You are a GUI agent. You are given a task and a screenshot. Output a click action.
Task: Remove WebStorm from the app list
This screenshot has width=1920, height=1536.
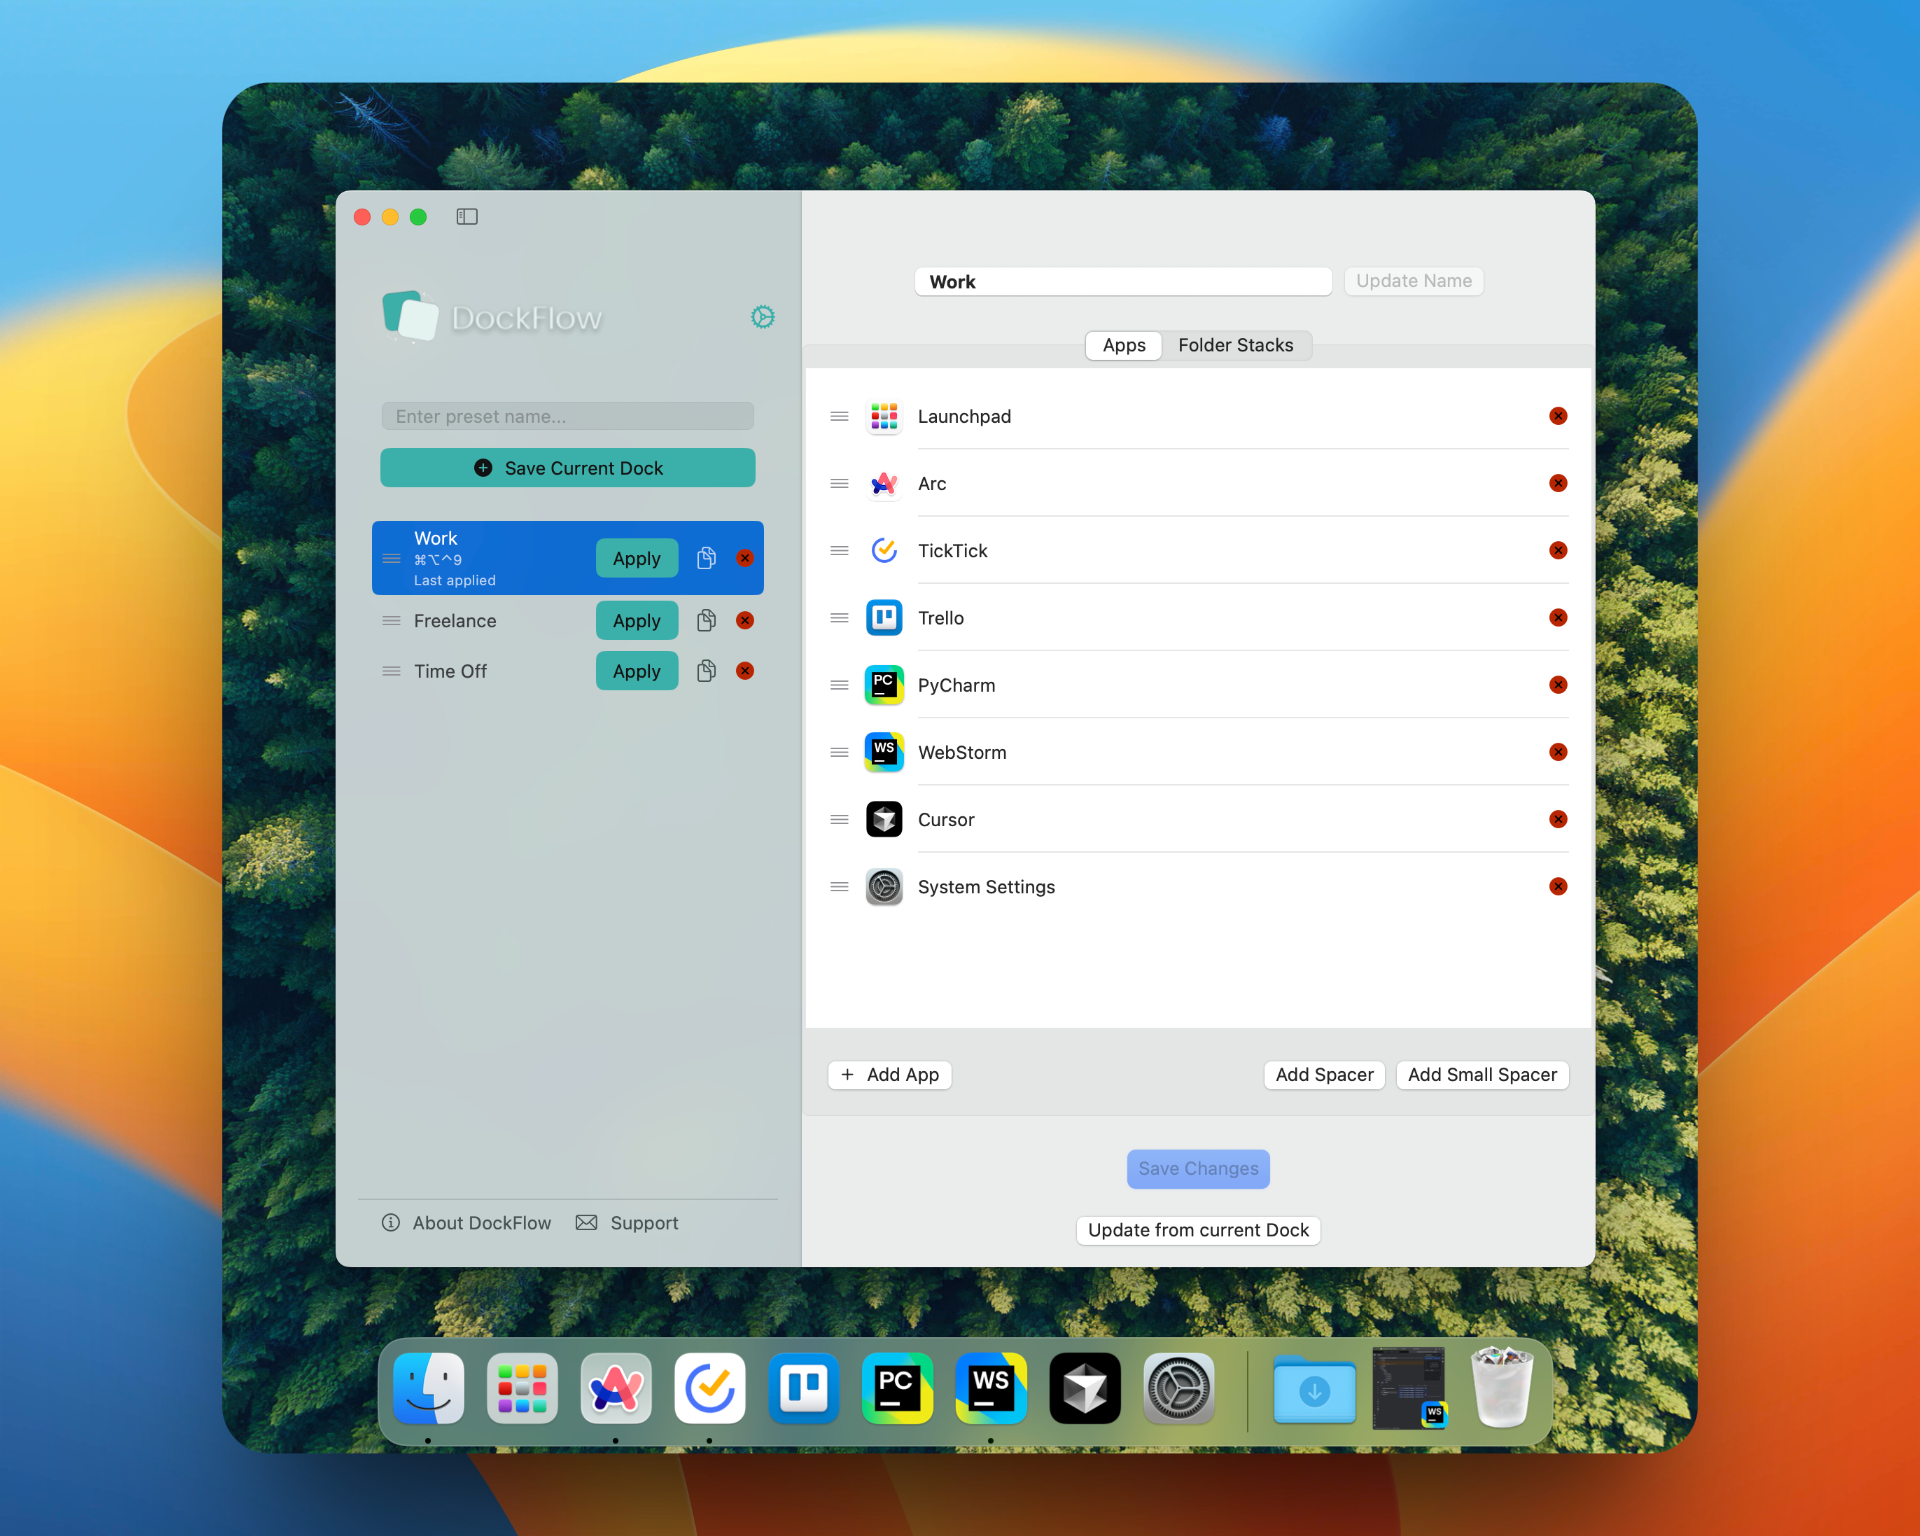[1558, 752]
